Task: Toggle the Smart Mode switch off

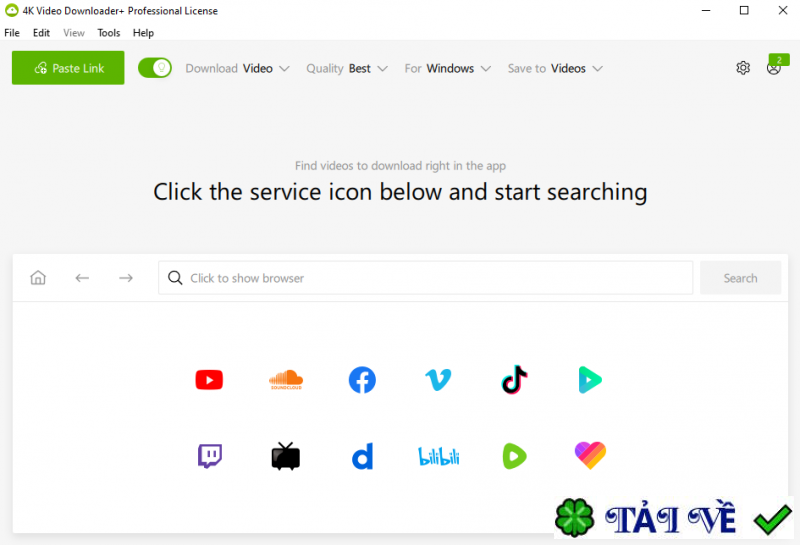Action: [155, 68]
